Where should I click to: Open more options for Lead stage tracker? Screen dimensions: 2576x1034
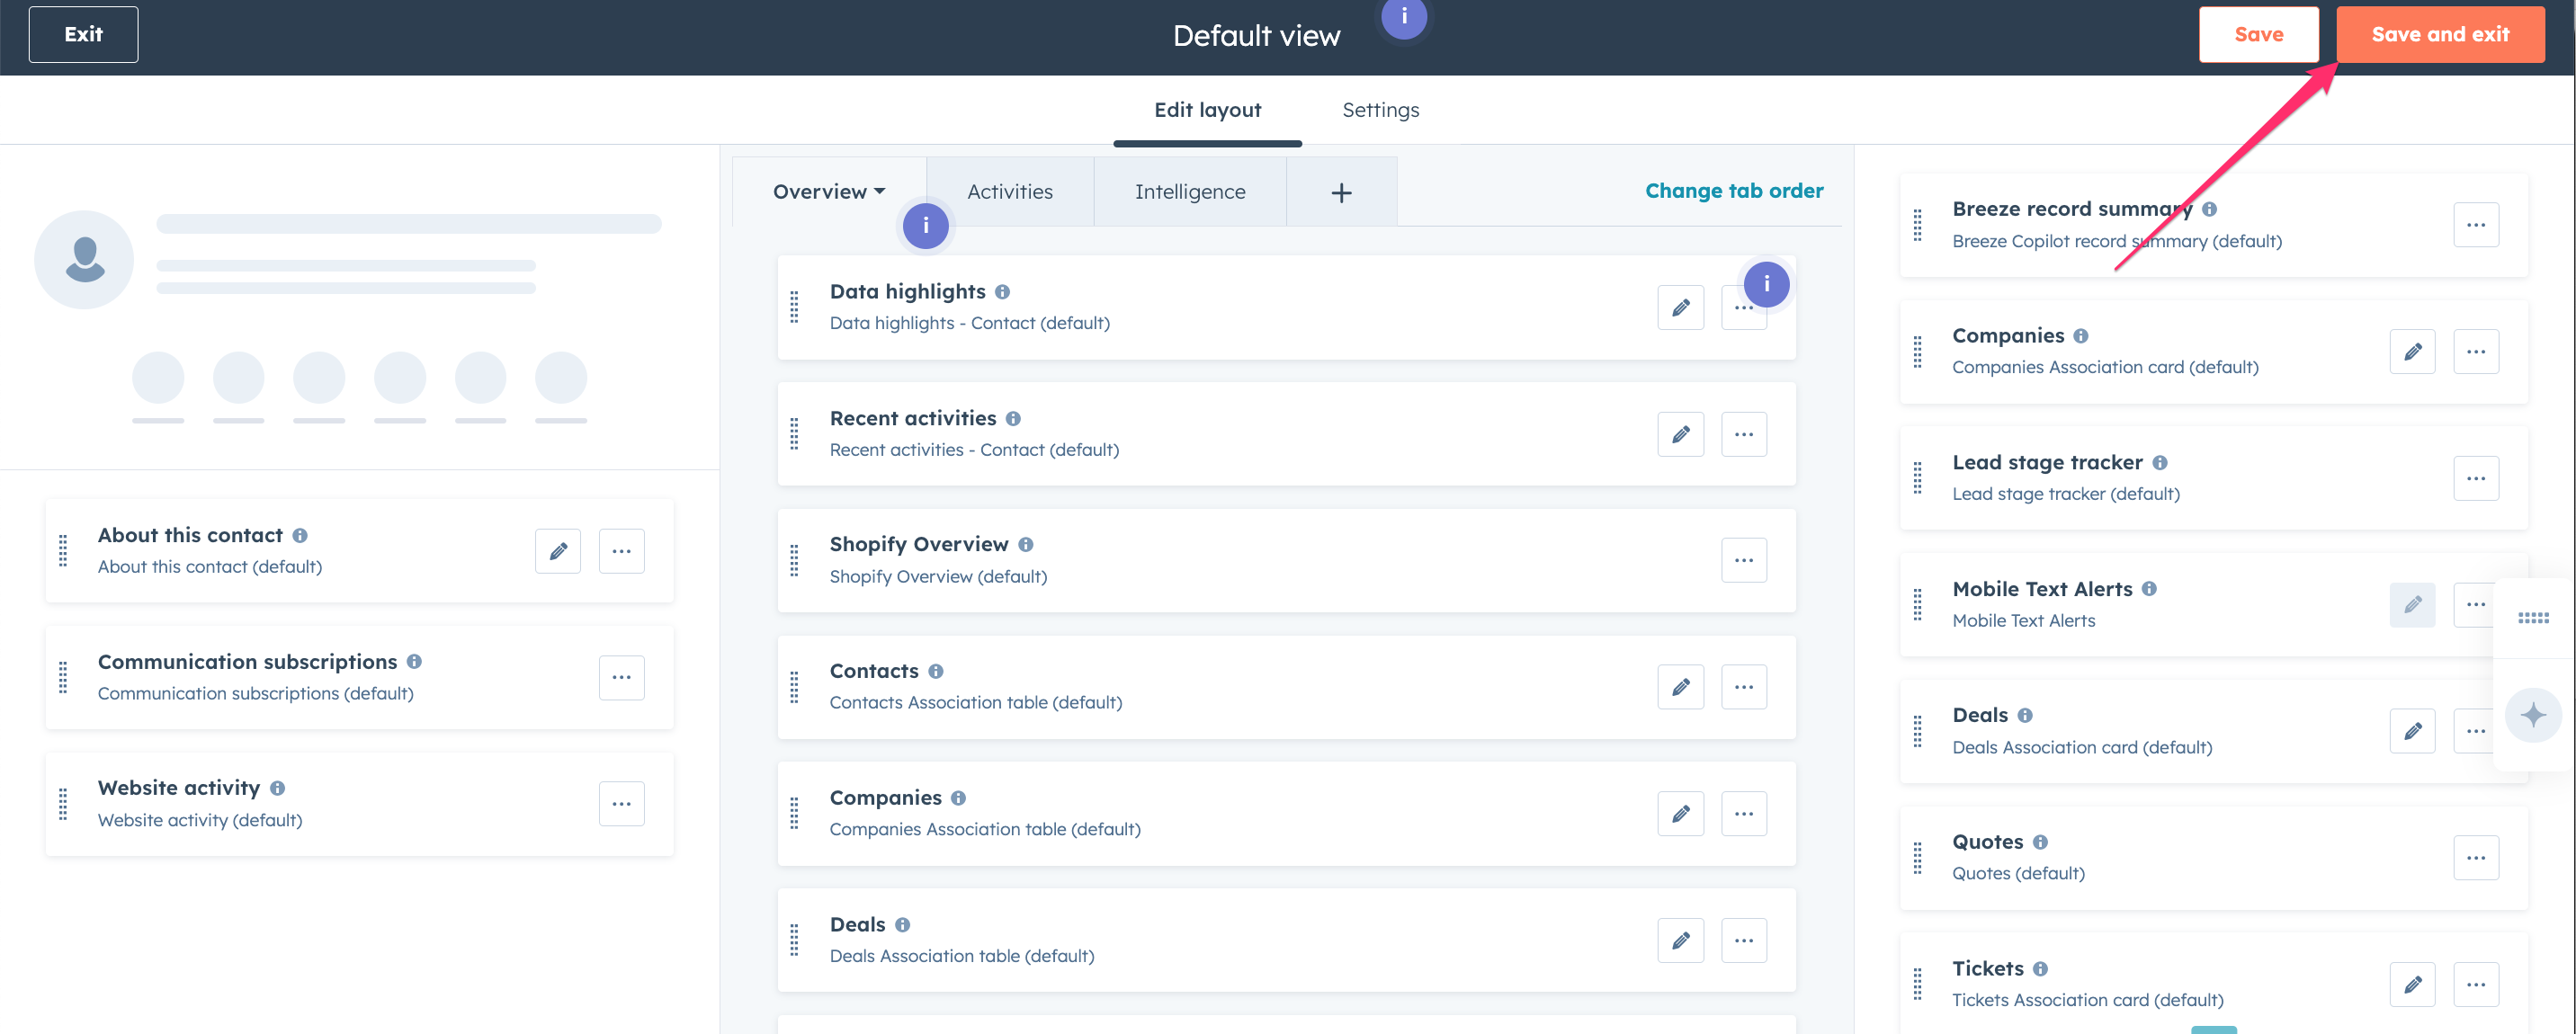pyautogui.click(x=2477, y=478)
